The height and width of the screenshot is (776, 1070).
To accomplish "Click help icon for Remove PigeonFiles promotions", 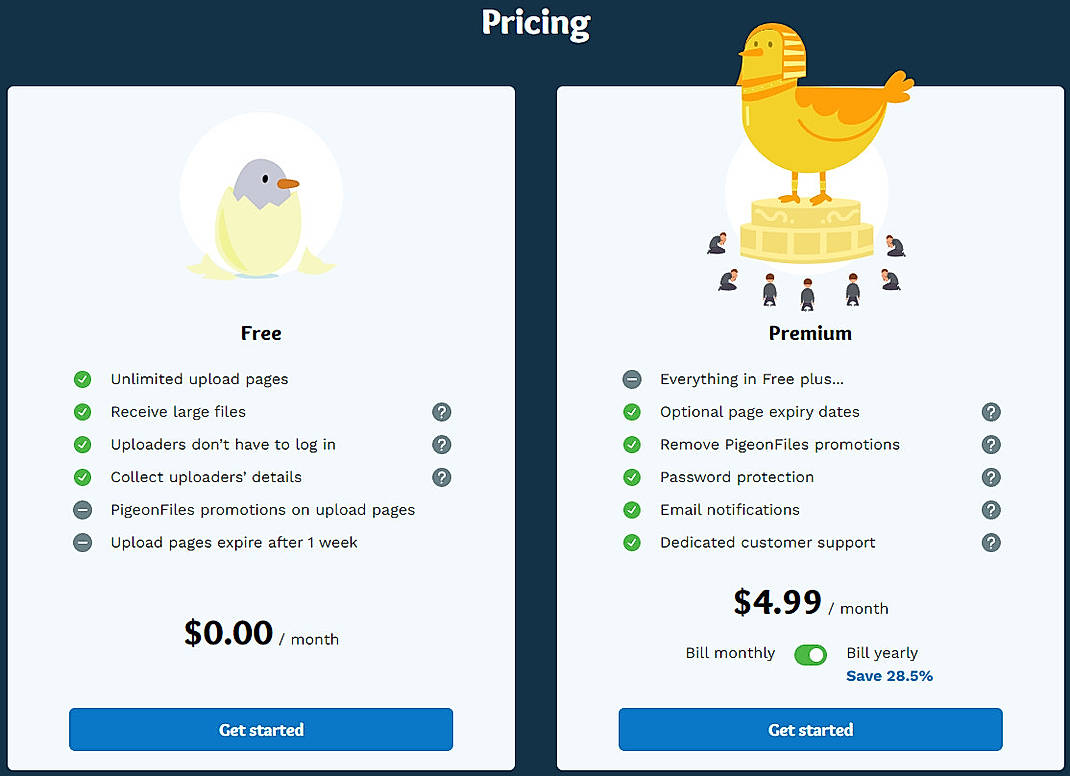I will click(x=991, y=444).
